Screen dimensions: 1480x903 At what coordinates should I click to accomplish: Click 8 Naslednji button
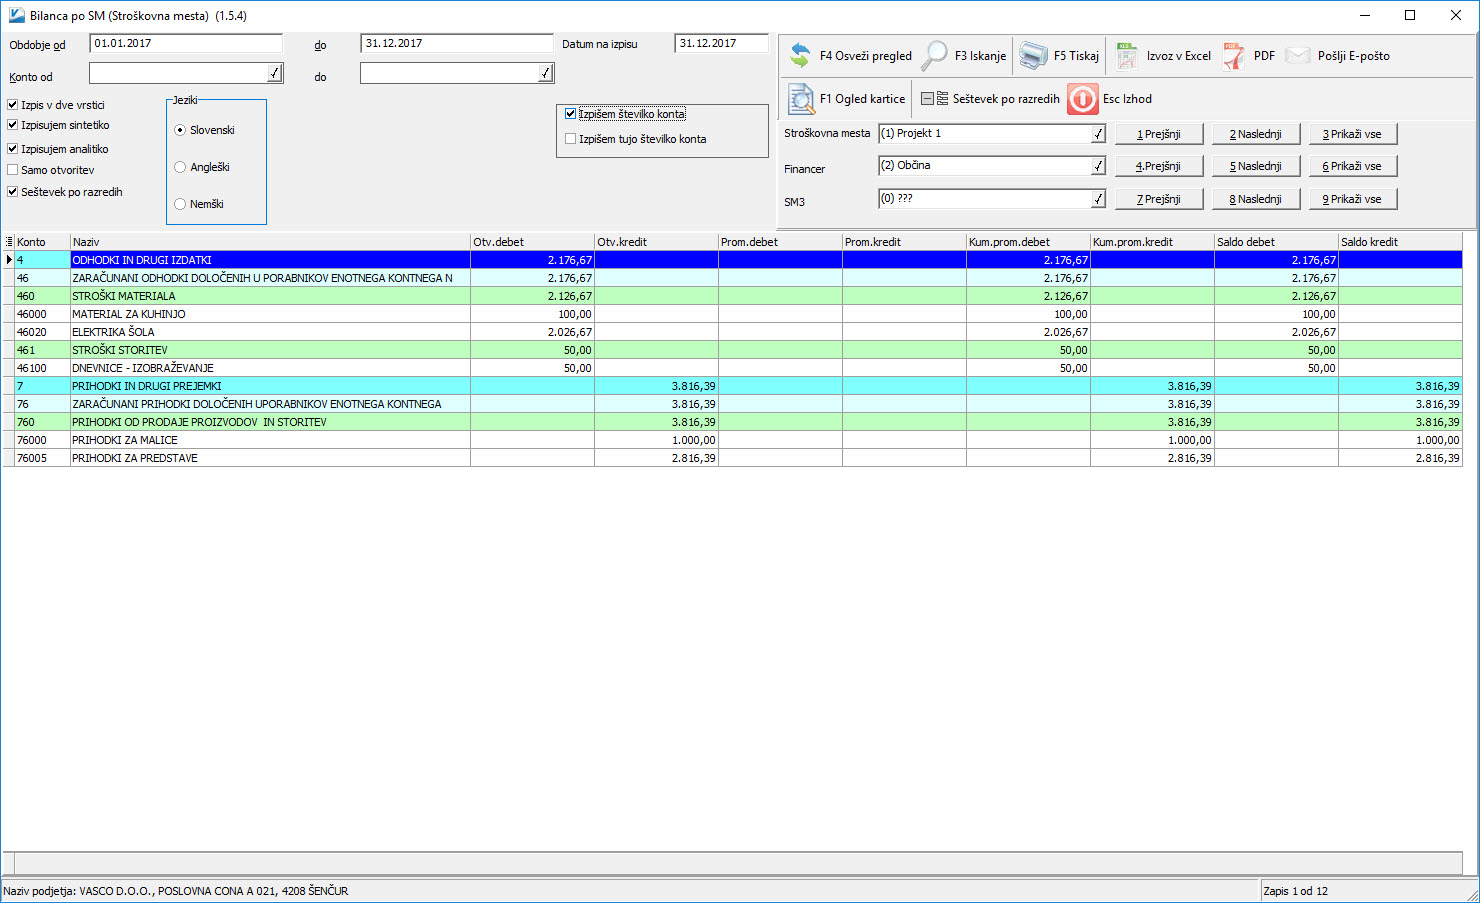coord(1256,199)
